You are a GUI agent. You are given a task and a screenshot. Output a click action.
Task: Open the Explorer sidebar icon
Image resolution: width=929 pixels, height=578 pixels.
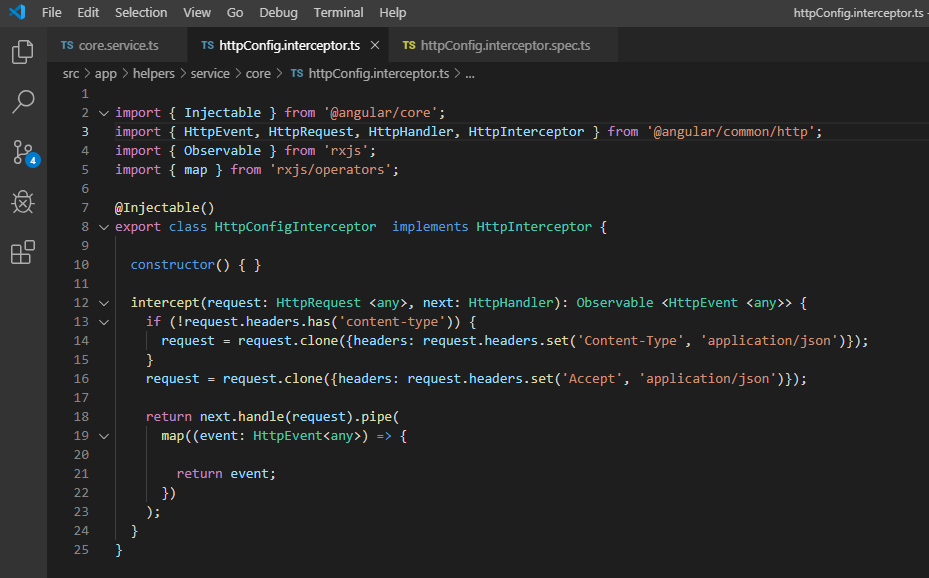click(x=22, y=52)
